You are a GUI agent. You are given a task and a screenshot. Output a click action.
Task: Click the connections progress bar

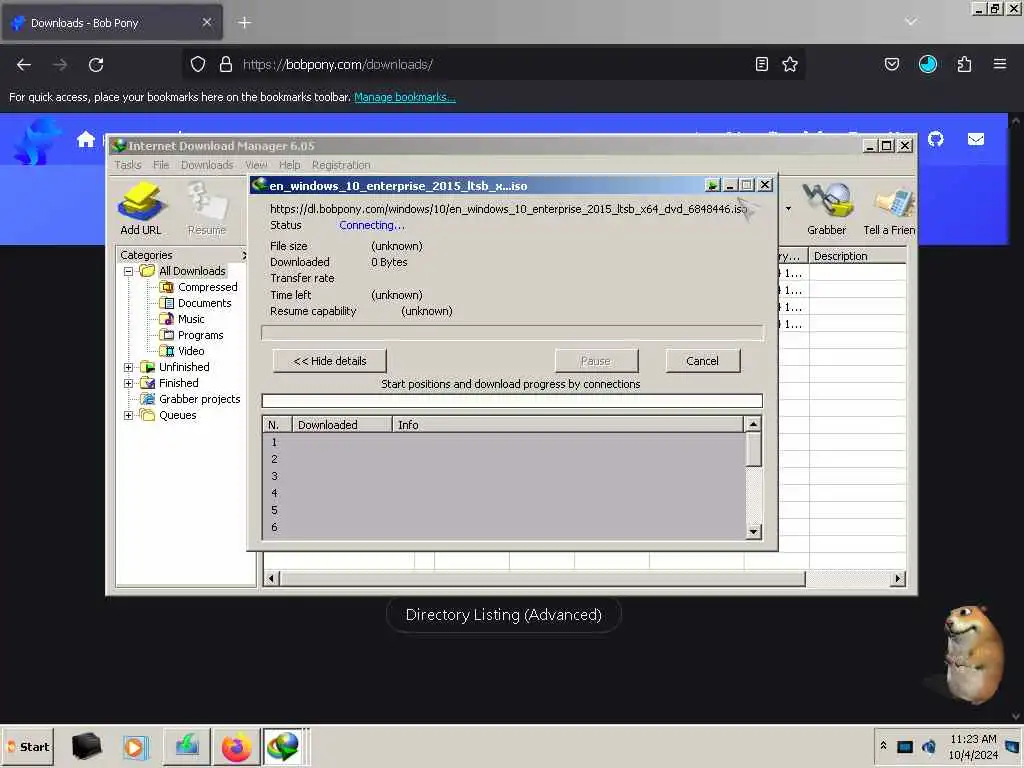click(512, 400)
